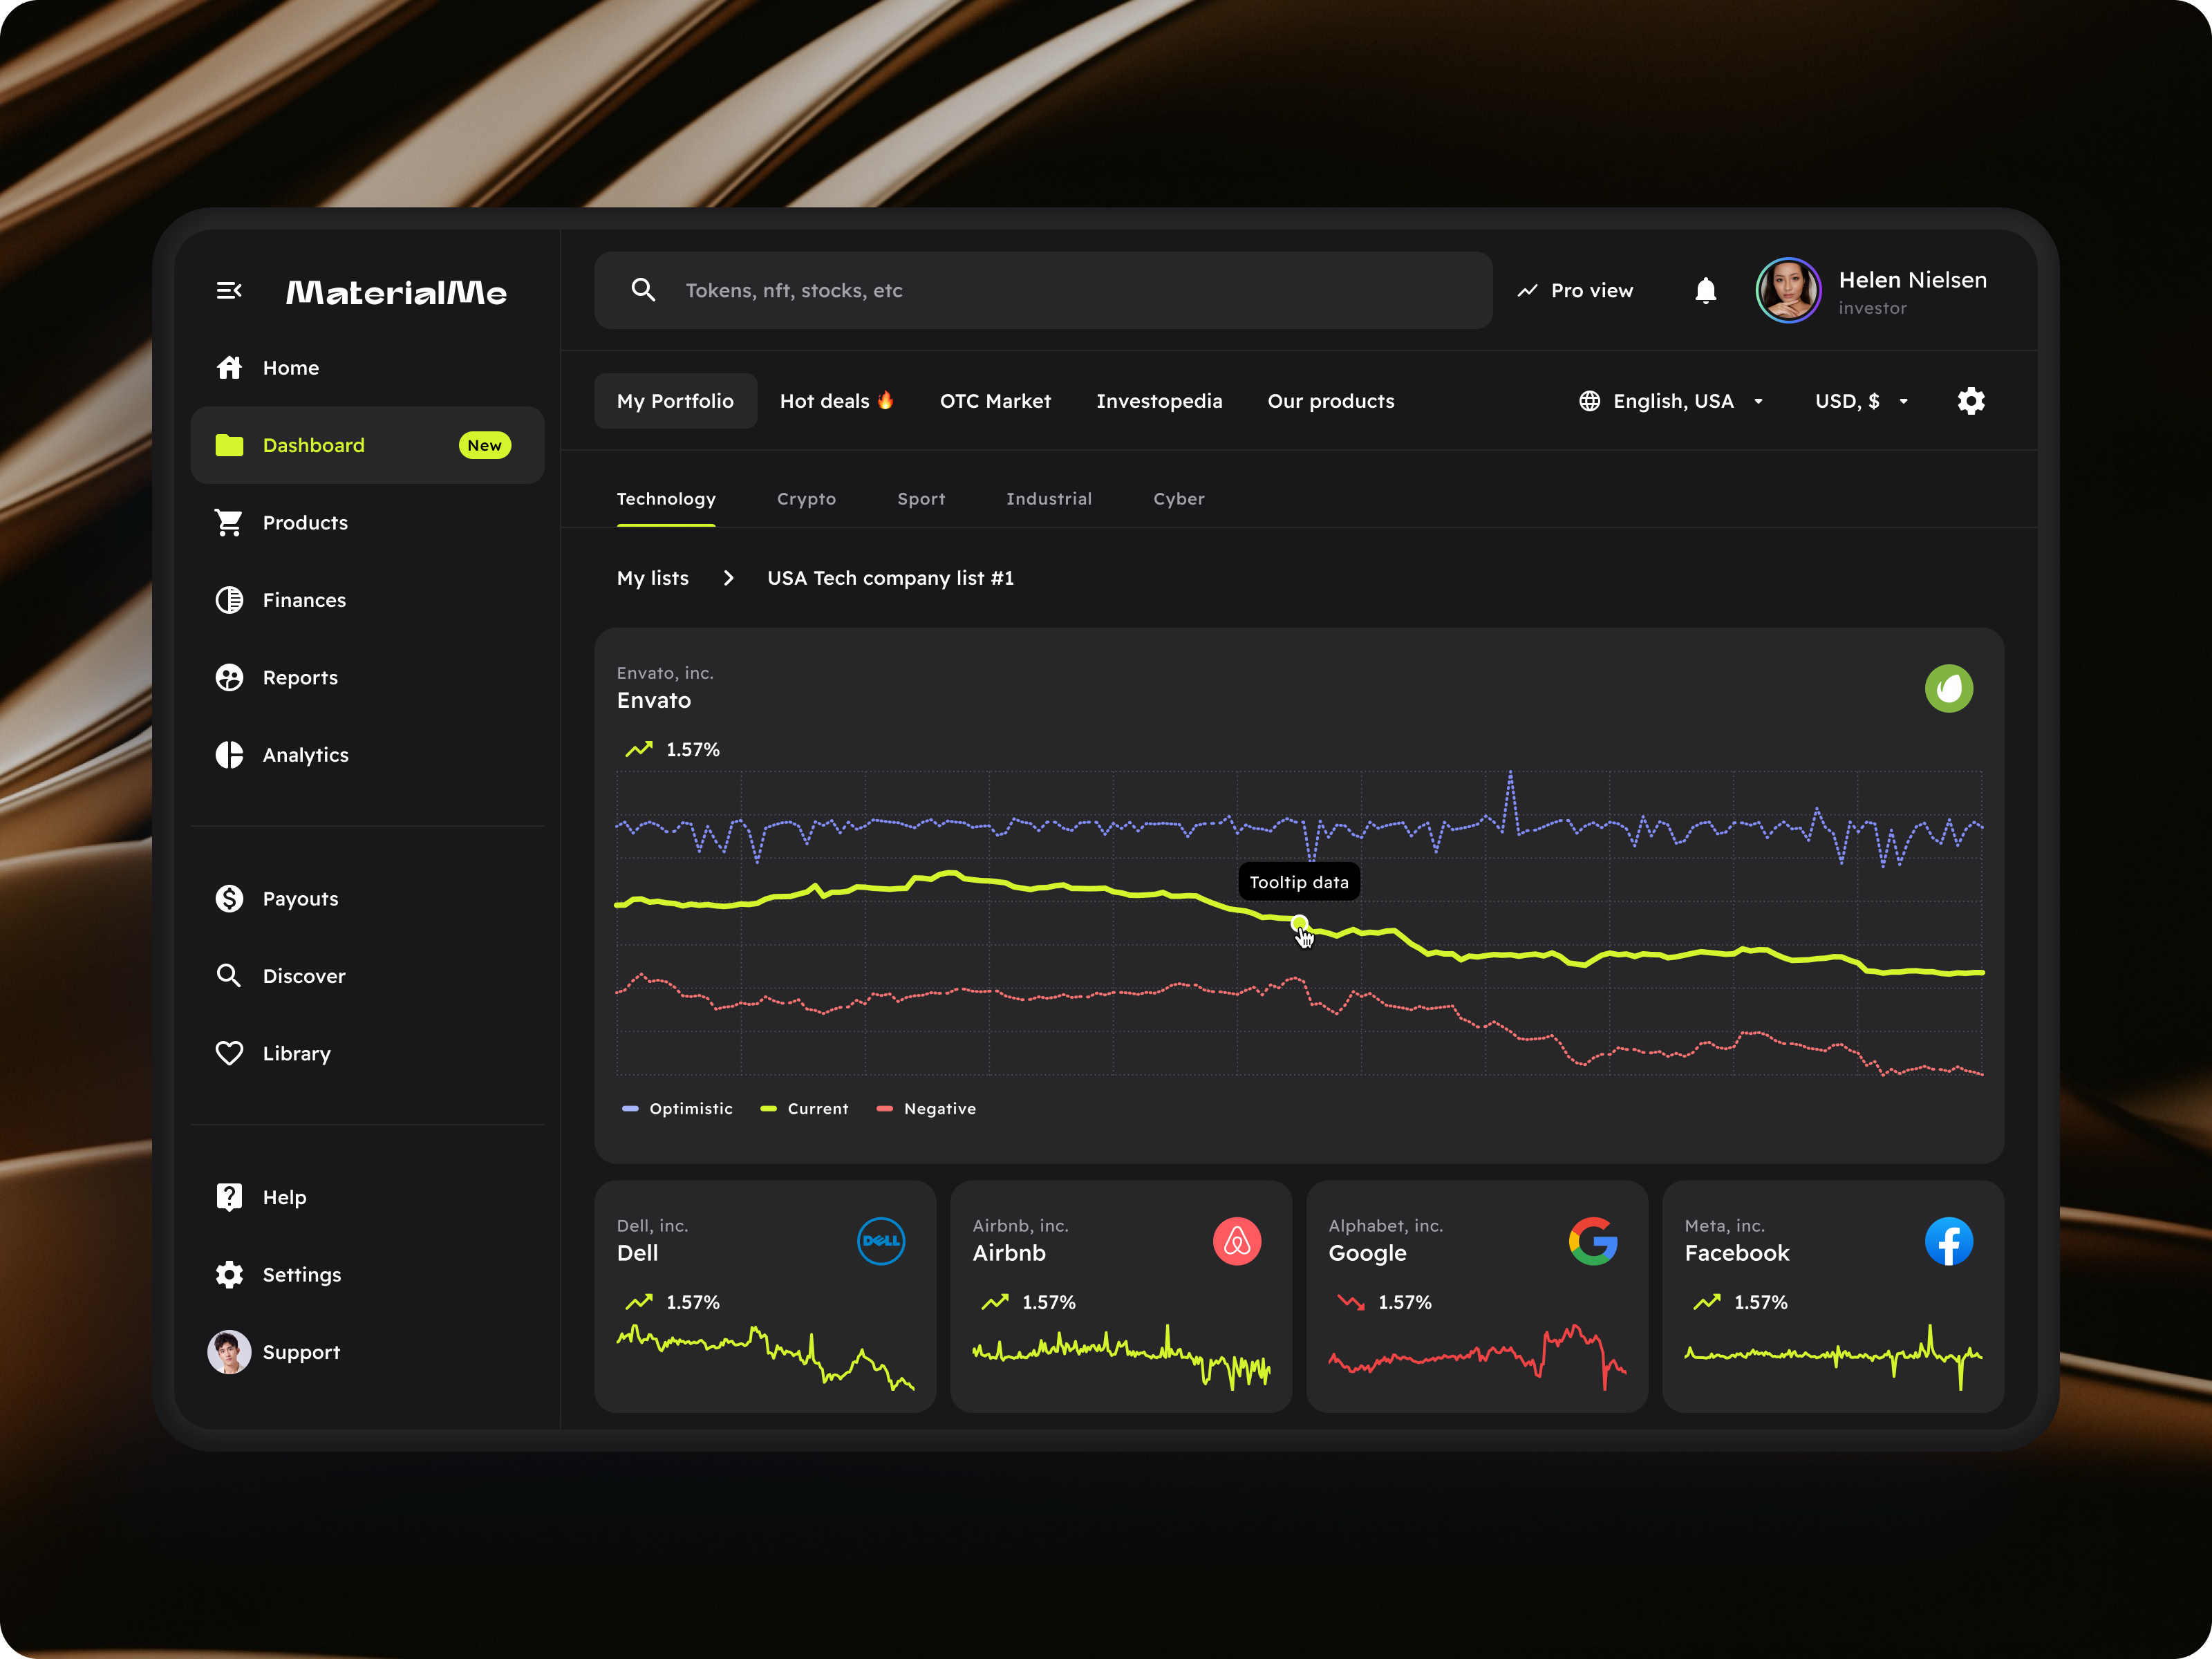Open the settings gear next to currency selector
Image resolution: width=2212 pixels, height=1659 pixels.
tap(1970, 400)
